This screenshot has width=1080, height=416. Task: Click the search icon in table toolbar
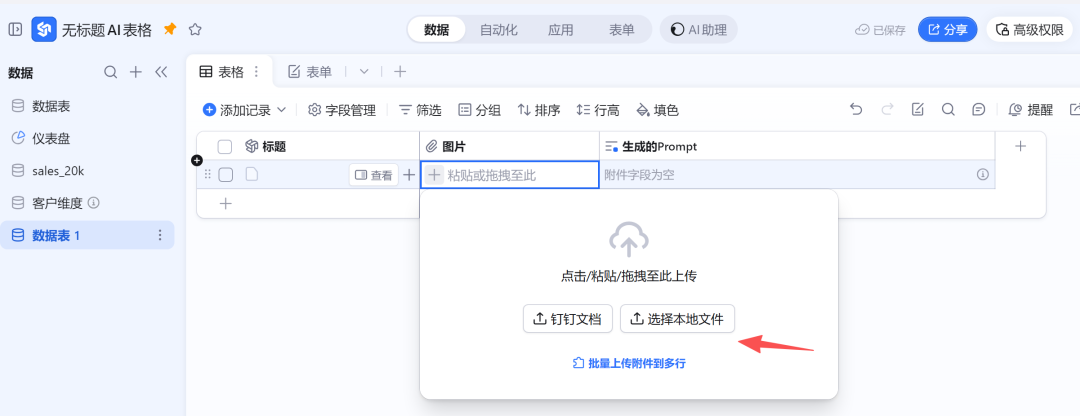948,110
